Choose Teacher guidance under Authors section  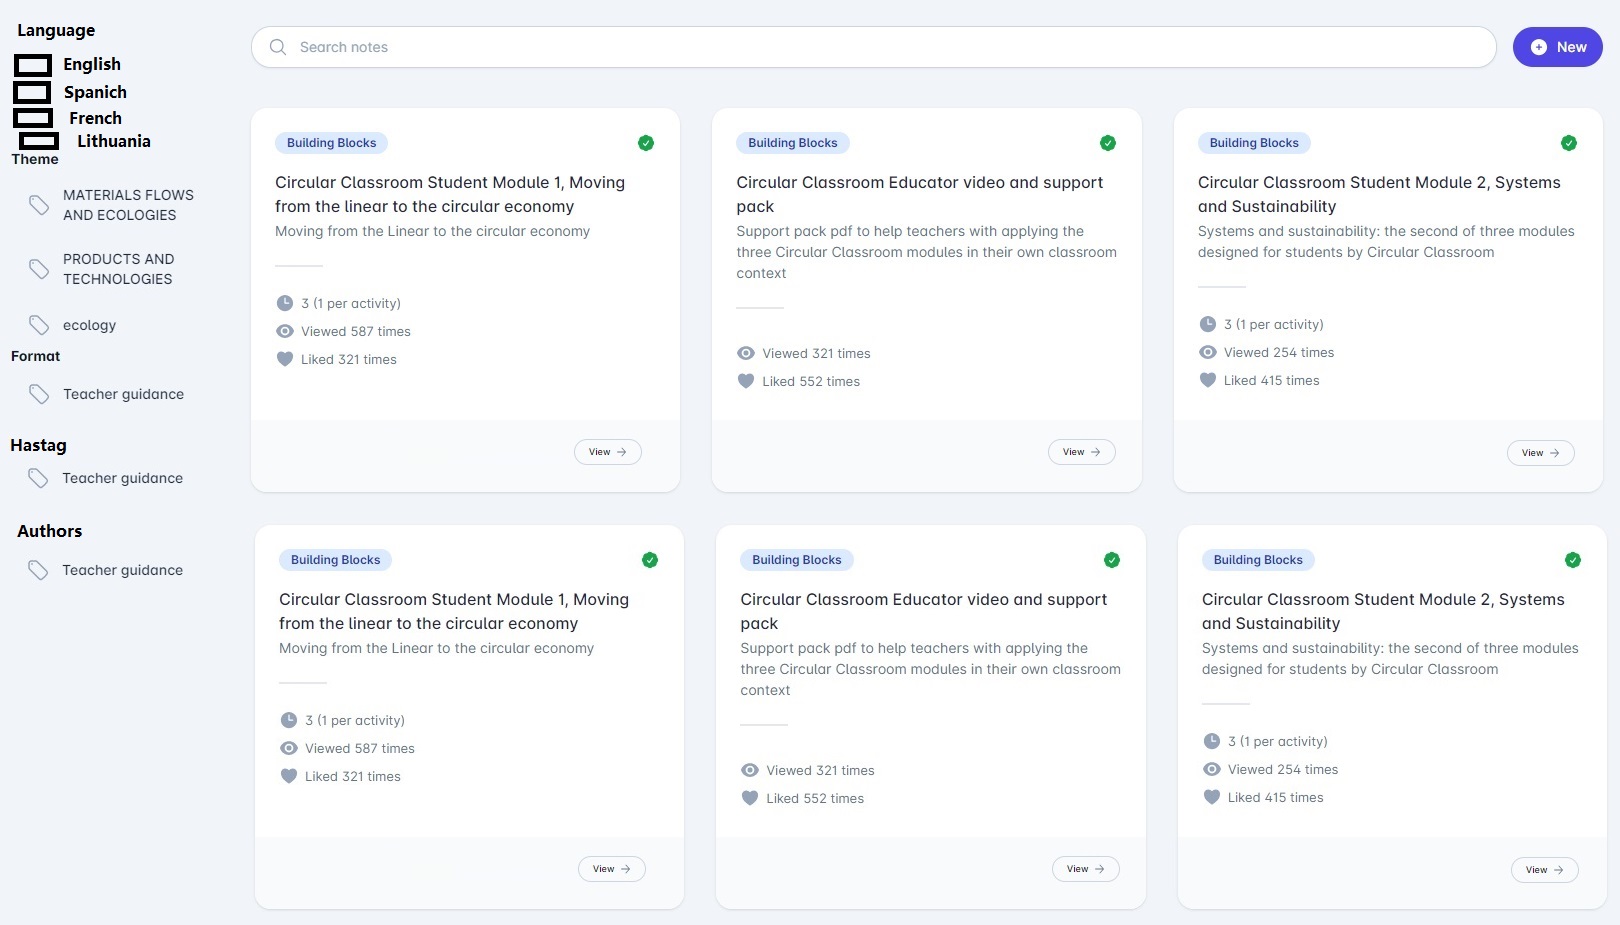pos(122,570)
